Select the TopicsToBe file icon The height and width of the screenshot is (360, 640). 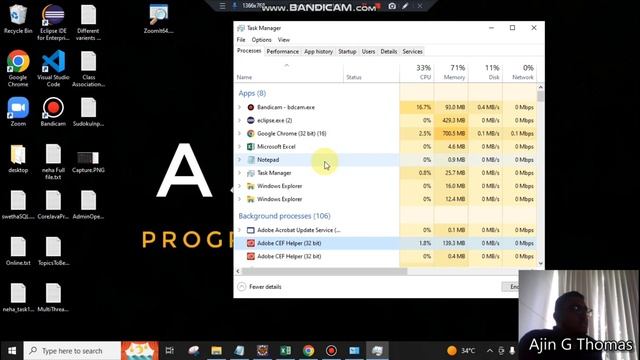tap(53, 251)
